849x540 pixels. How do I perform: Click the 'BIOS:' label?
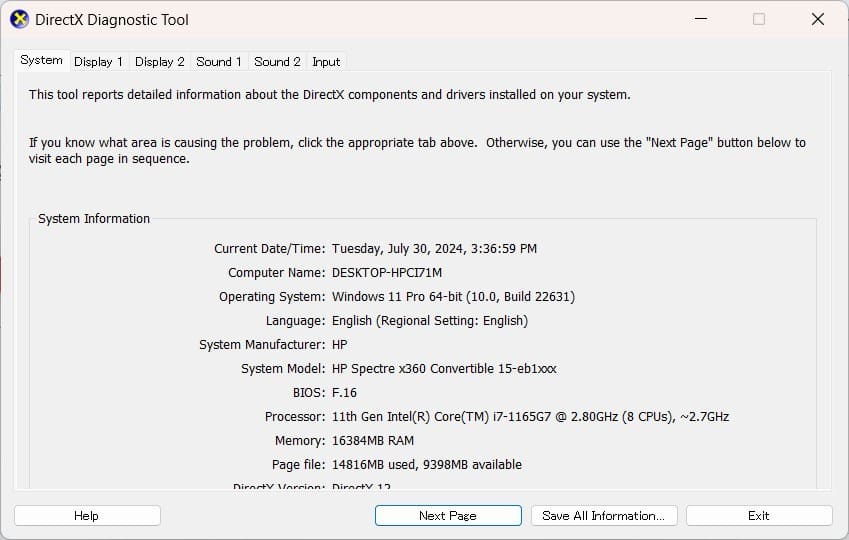point(309,393)
